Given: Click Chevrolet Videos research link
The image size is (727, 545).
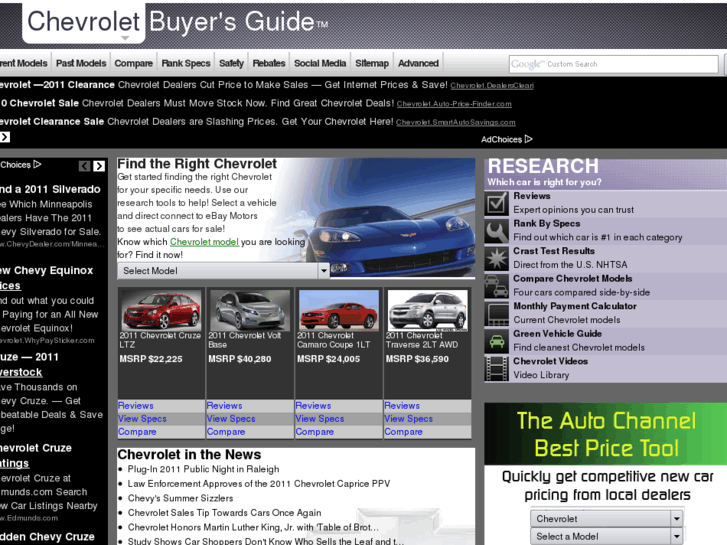Looking at the screenshot, I should click(x=550, y=361).
